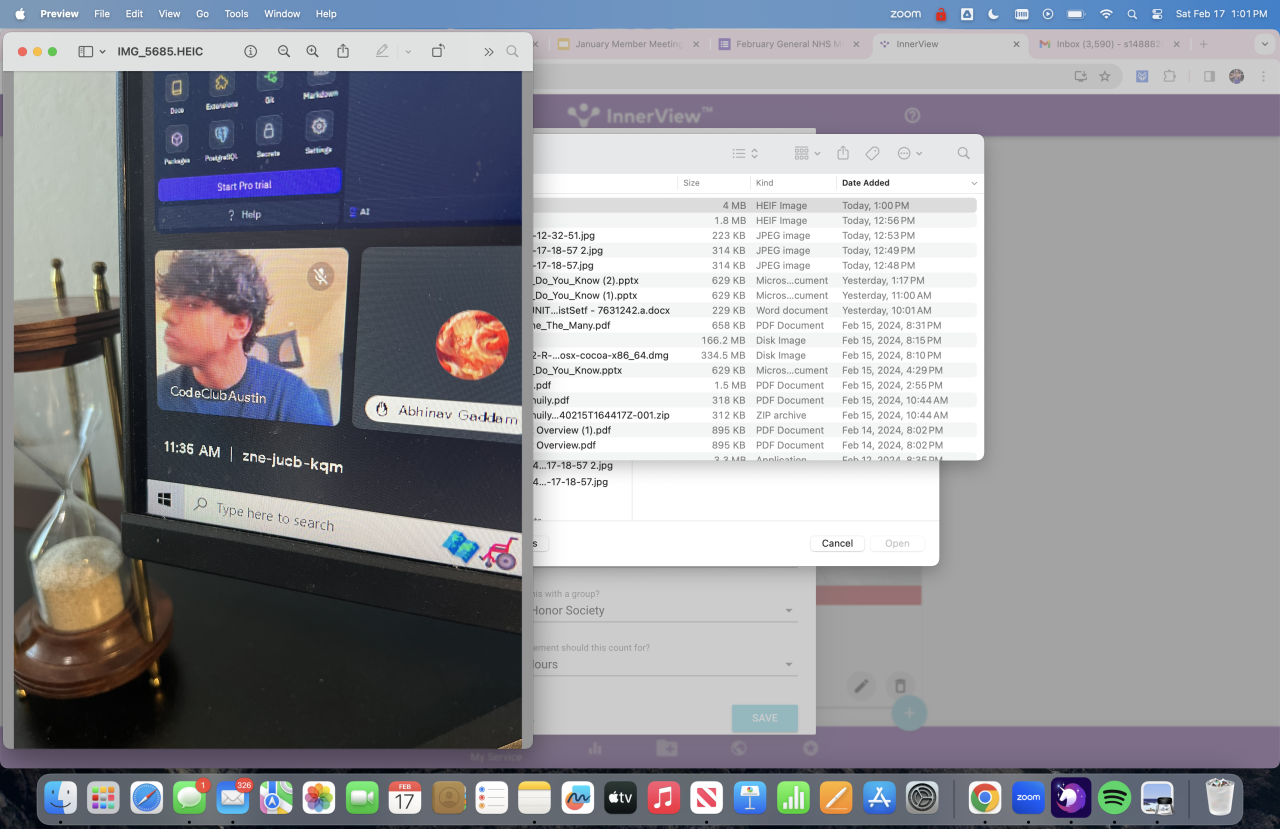Bookmark this page with the star icon
Image resolution: width=1280 pixels, height=829 pixels.
tap(1105, 76)
